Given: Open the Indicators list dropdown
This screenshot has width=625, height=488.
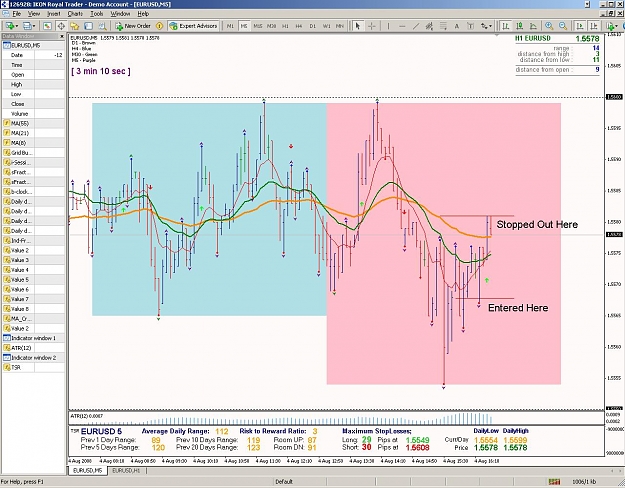Looking at the screenshot, I should (x=612, y=26).
